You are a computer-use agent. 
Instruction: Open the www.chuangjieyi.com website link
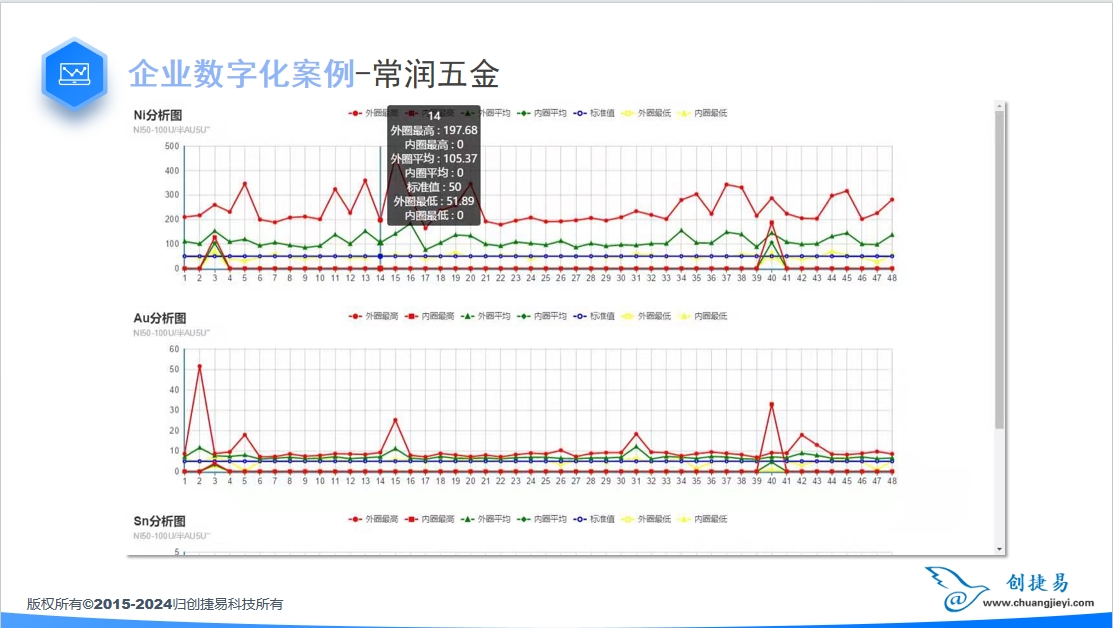pyautogui.click(x=1039, y=603)
